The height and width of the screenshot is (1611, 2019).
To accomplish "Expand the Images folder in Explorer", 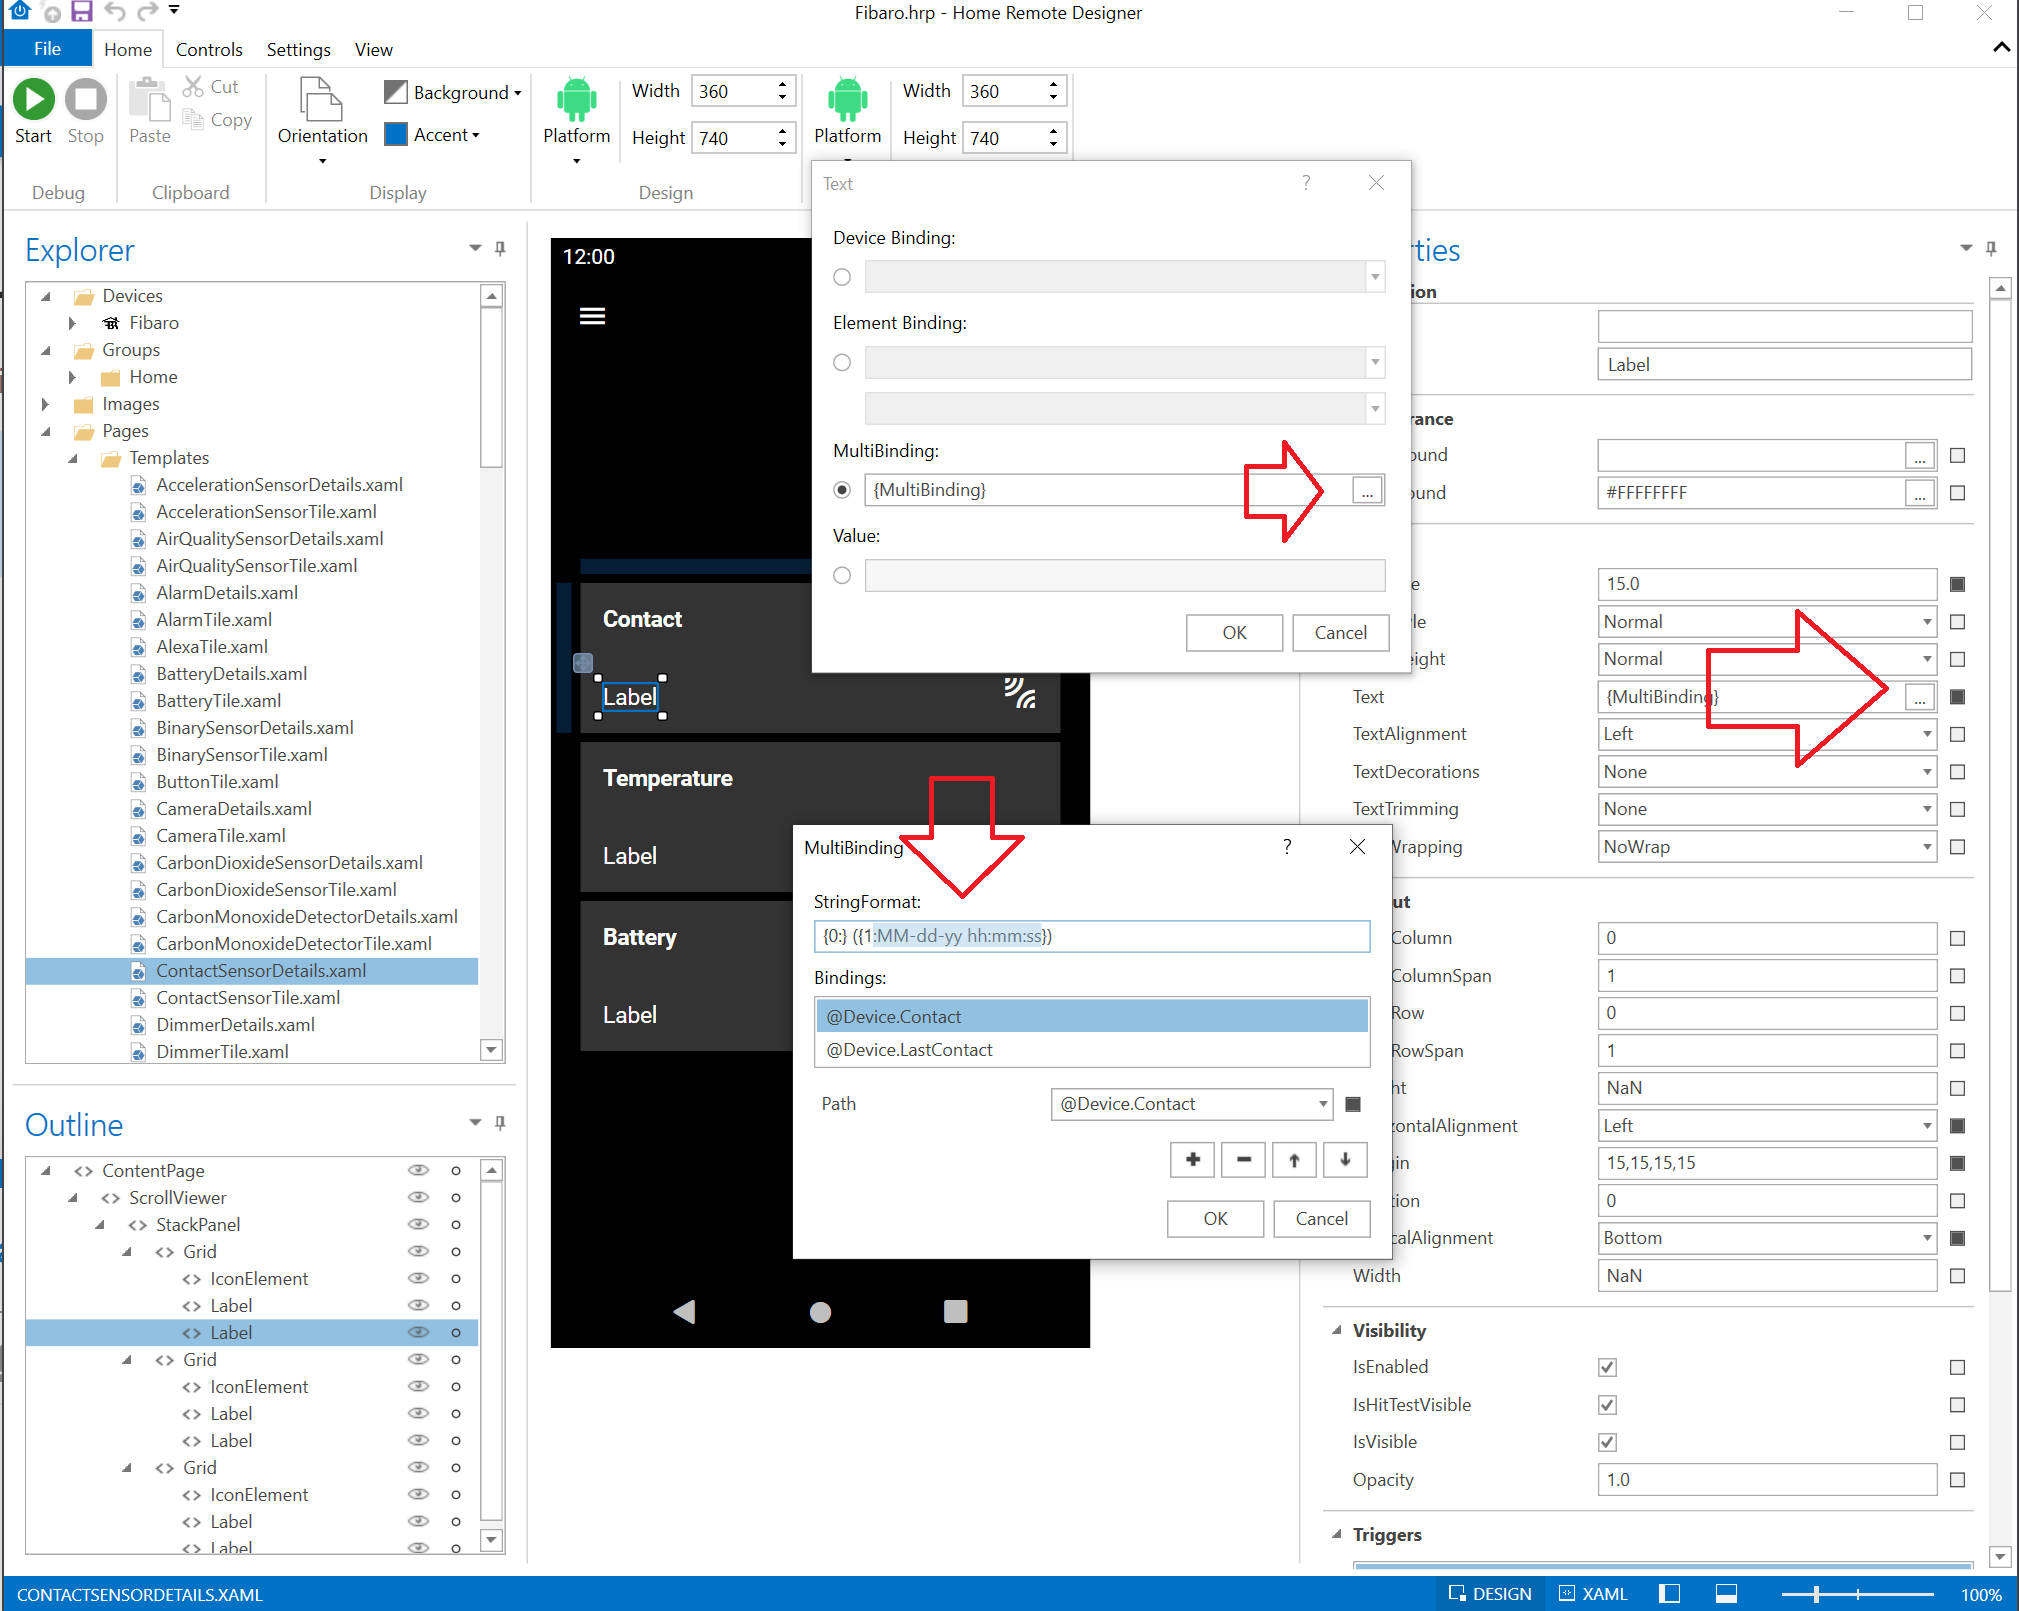I will tap(45, 404).
